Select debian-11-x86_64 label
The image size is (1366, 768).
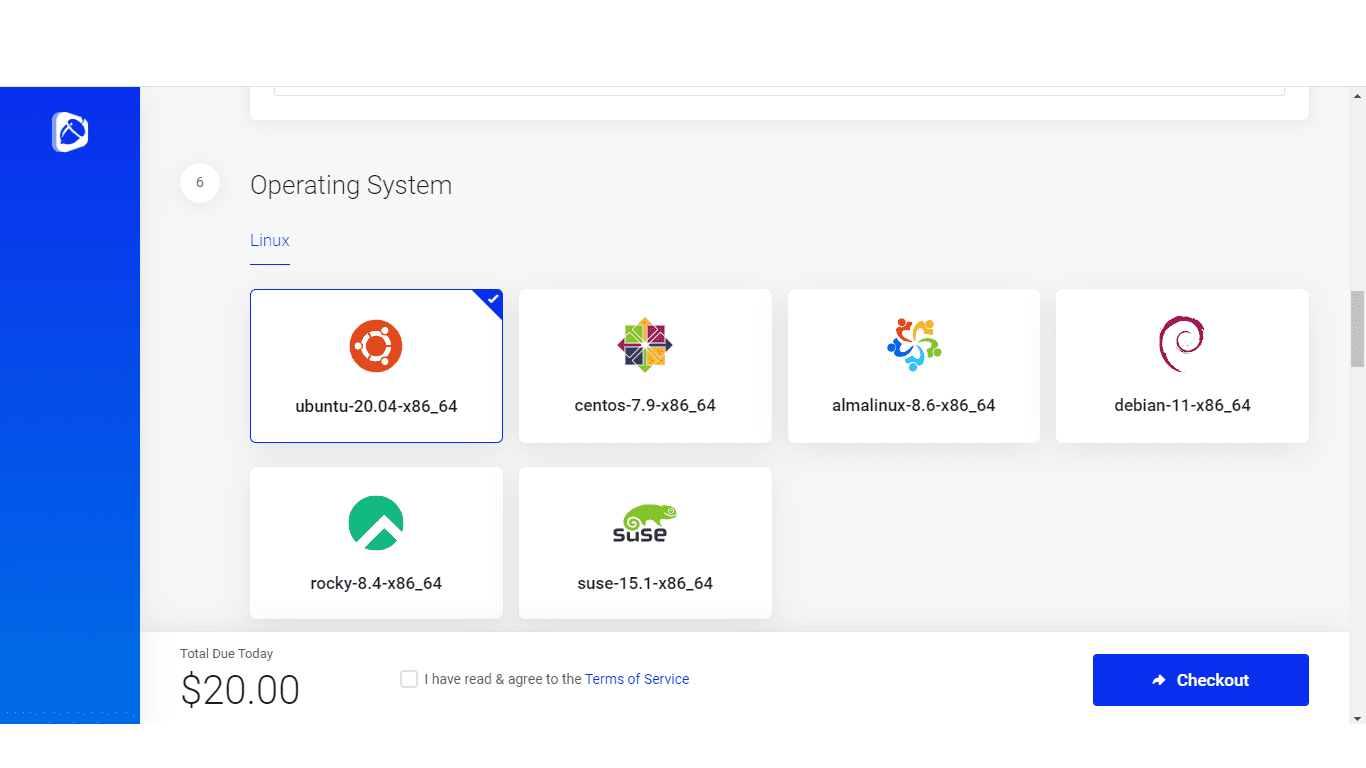(x=1182, y=405)
